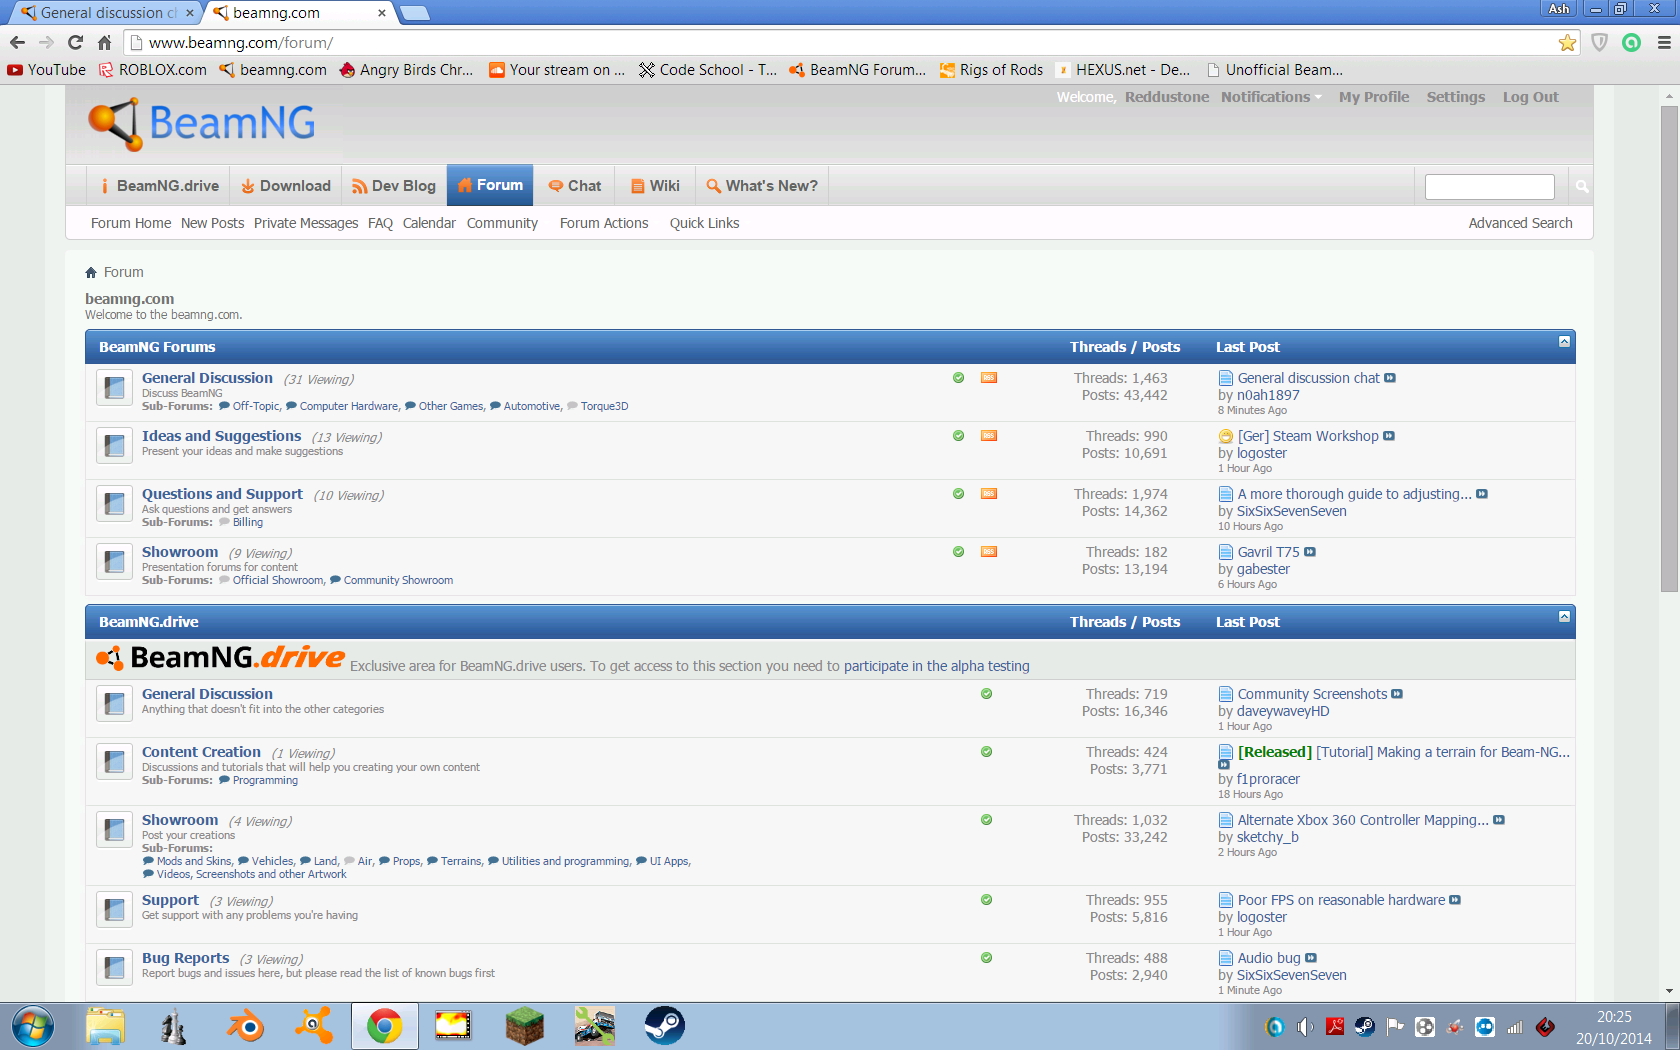This screenshot has height=1051, width=1680.
Task: Bookmark this page with the star icon
Action: pyautogui.click(x=1567, y=42)
